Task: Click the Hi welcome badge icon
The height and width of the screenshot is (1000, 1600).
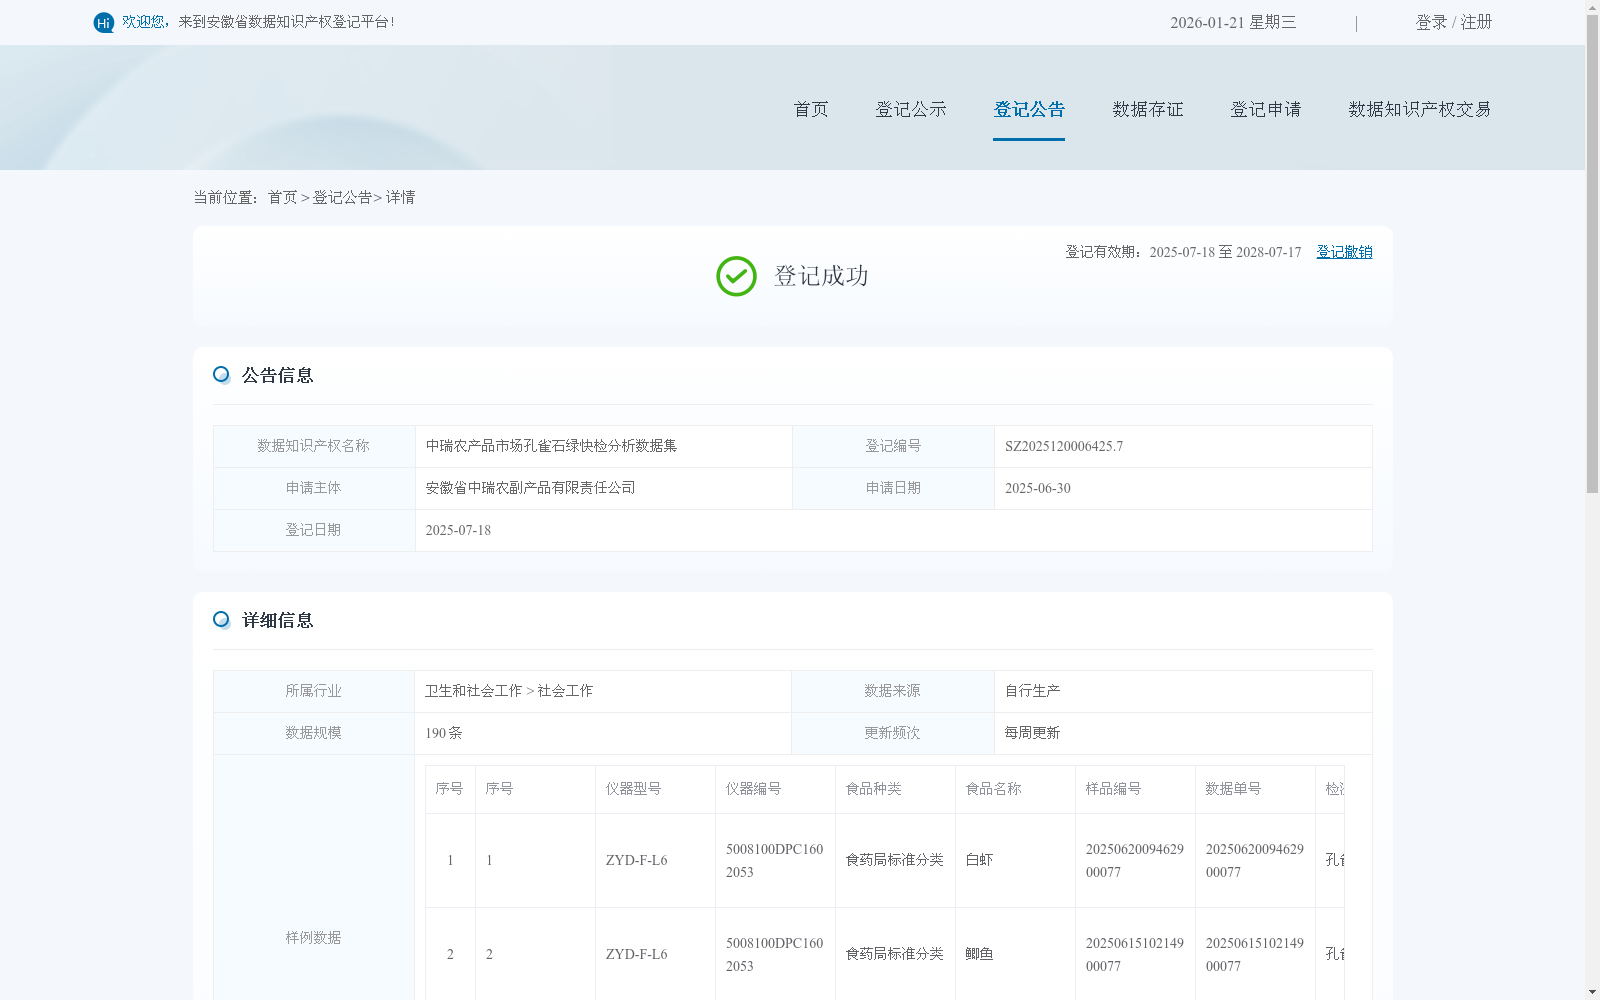Action: pyautogui.click(x=104, y=22)
